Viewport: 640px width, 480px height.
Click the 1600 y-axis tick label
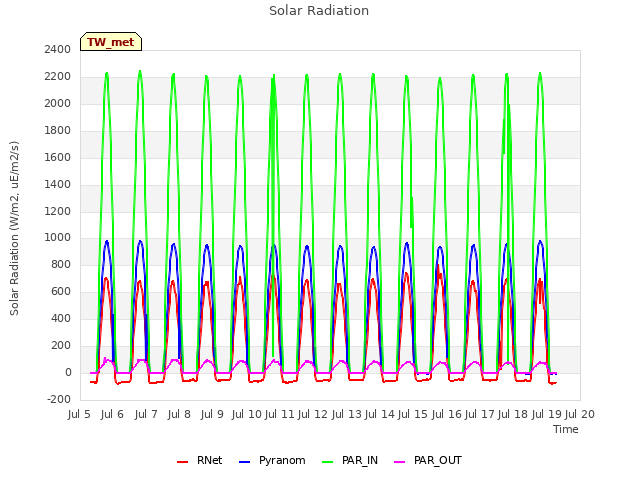pyautogui.click(x=58, y=157)
